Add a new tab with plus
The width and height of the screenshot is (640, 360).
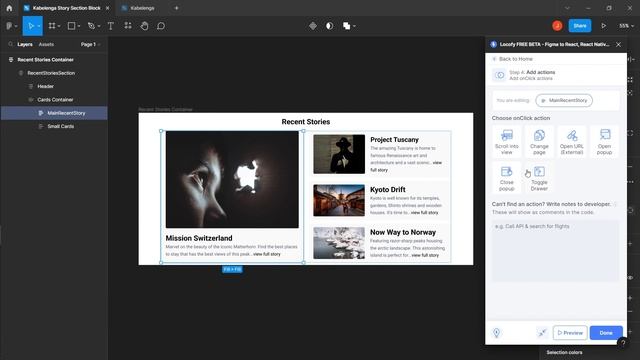point(176,8)
